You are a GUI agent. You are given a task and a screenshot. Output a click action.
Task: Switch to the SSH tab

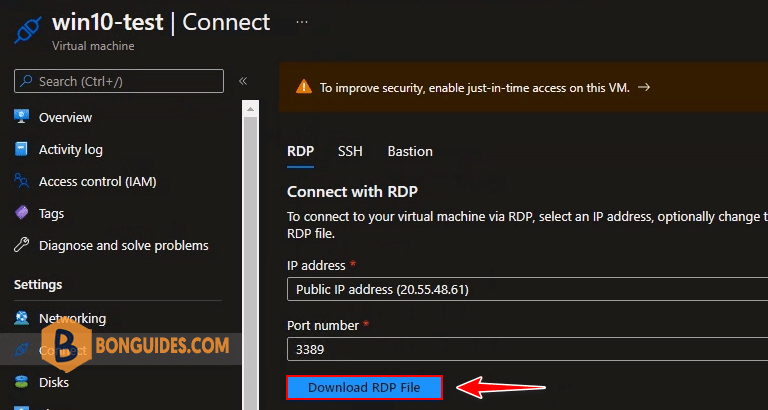coord(350,151)
